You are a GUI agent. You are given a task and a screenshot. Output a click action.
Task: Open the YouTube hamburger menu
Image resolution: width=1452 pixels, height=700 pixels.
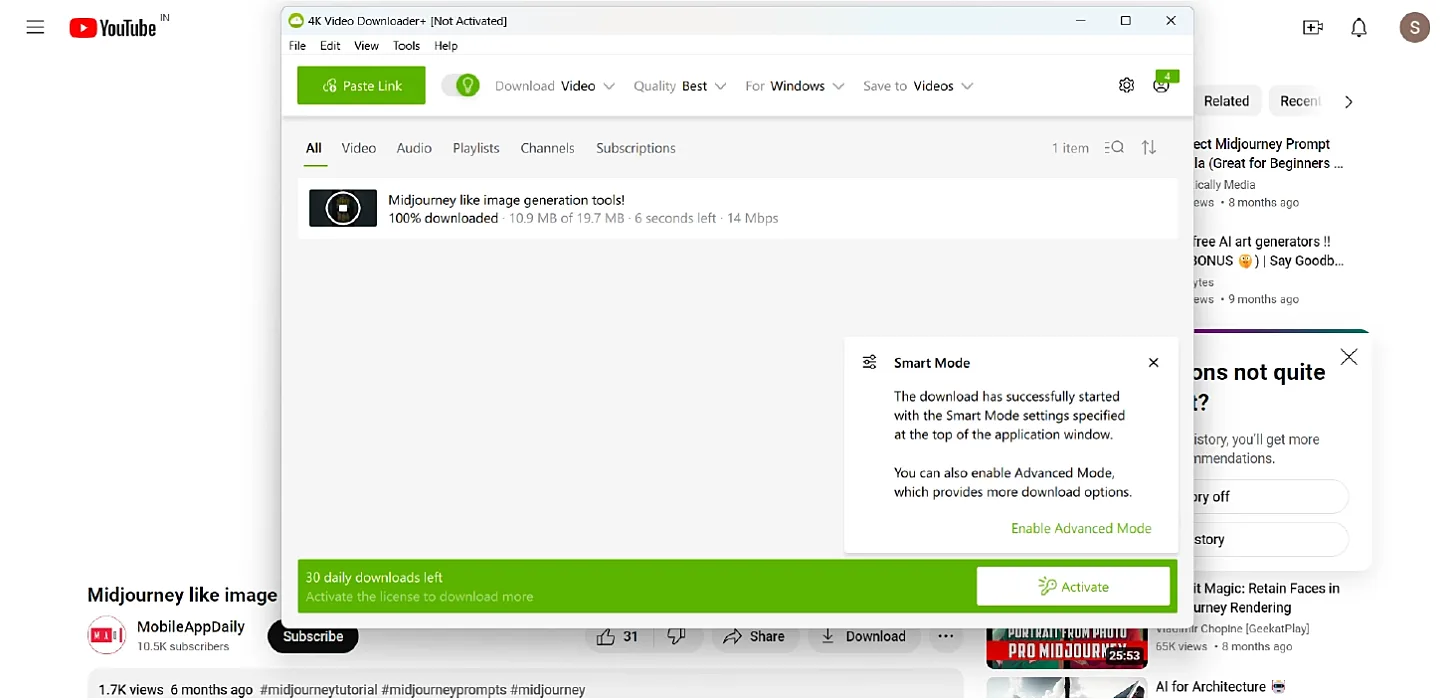(x=36, y=28)
